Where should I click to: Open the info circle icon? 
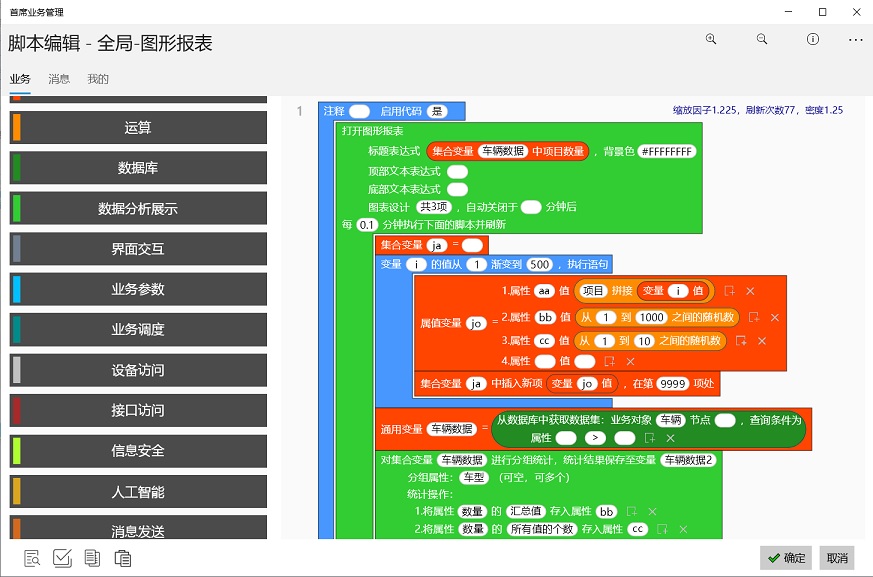point(813,40)
